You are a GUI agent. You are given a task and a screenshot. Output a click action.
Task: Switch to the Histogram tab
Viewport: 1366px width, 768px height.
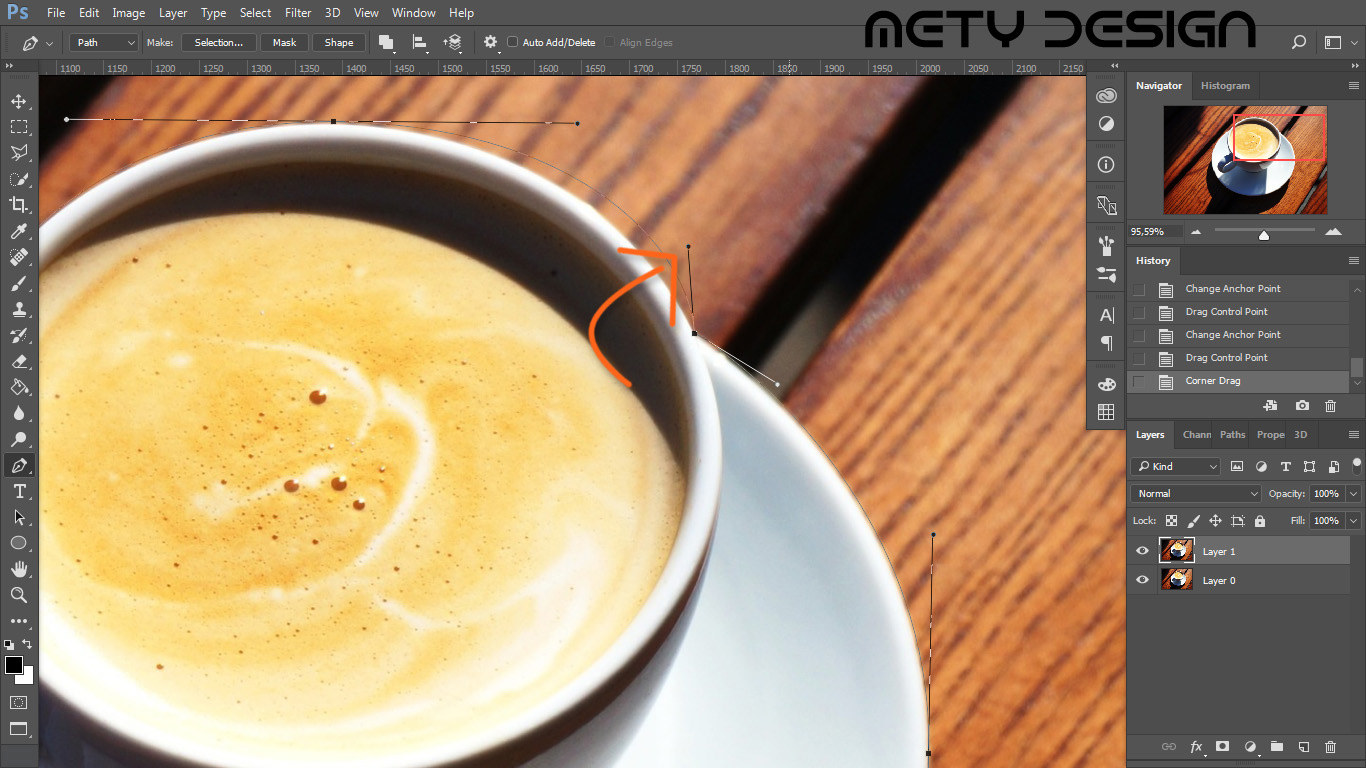[x=1225, y=86]
